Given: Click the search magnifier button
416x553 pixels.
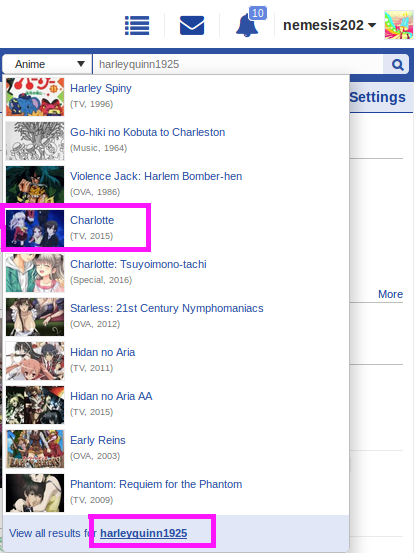Looking at the screenshot, I should pyautogui.click(x=397, y=64).
